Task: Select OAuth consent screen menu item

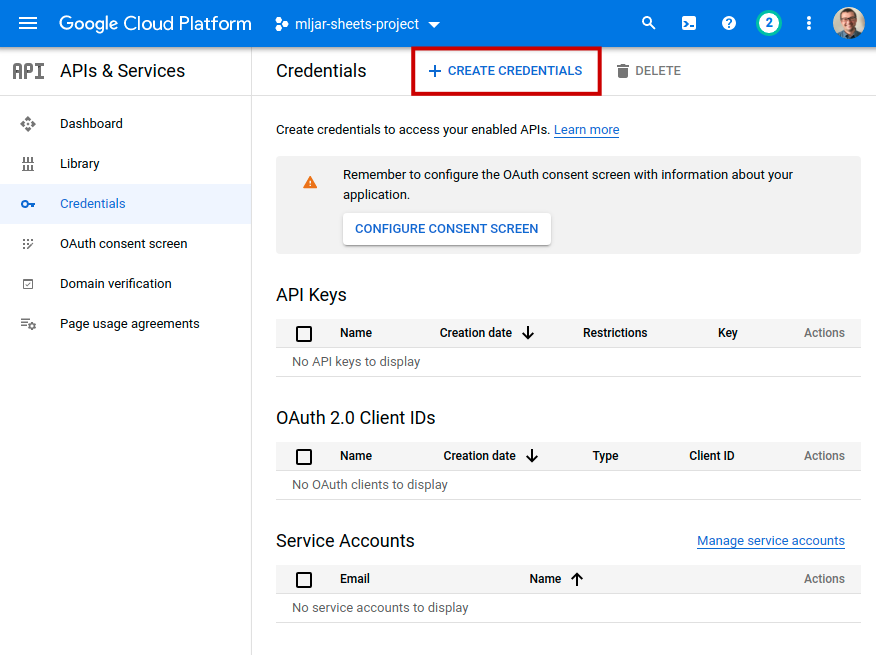Action: pos(123,244)
